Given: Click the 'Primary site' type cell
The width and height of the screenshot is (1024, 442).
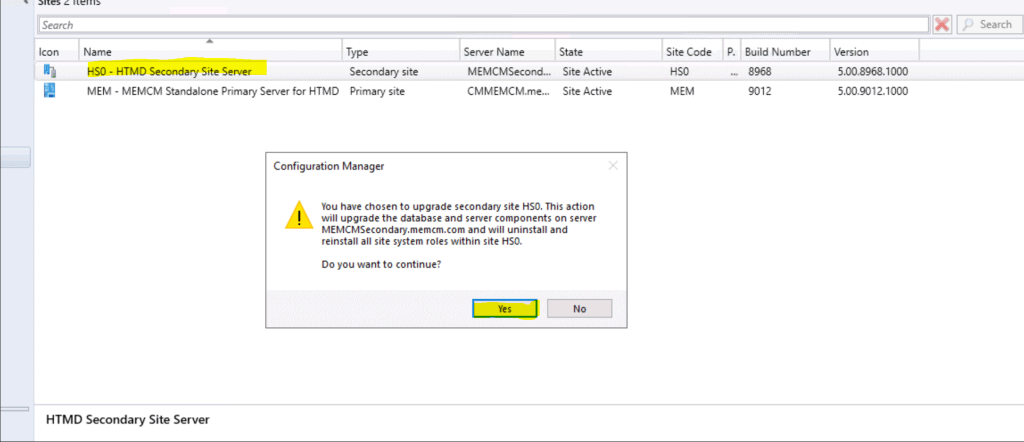Looking at the screenshot, I should (x=377, y=91).
